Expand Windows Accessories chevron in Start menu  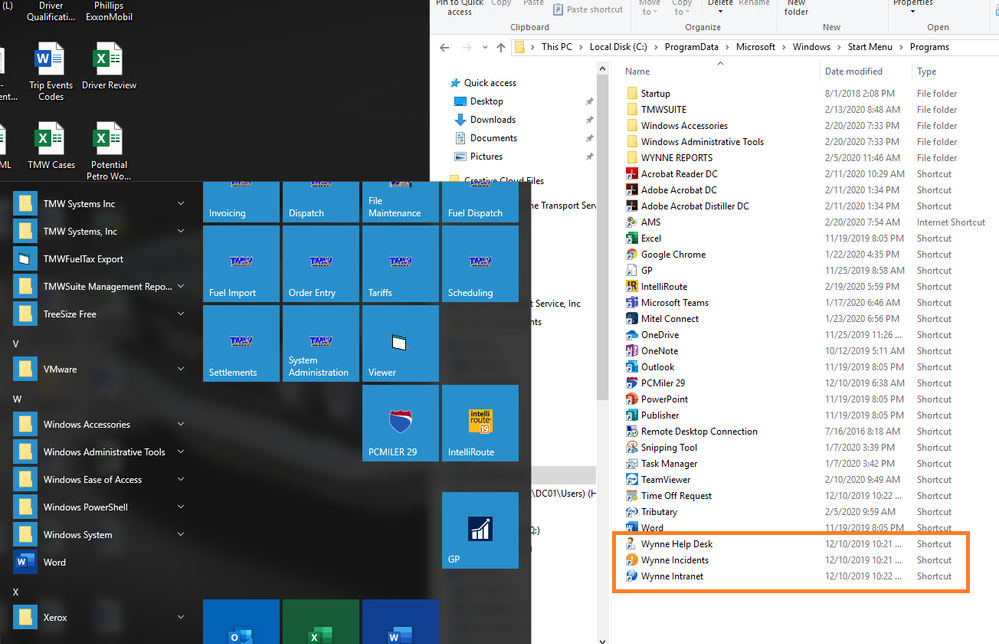[180, 424]
